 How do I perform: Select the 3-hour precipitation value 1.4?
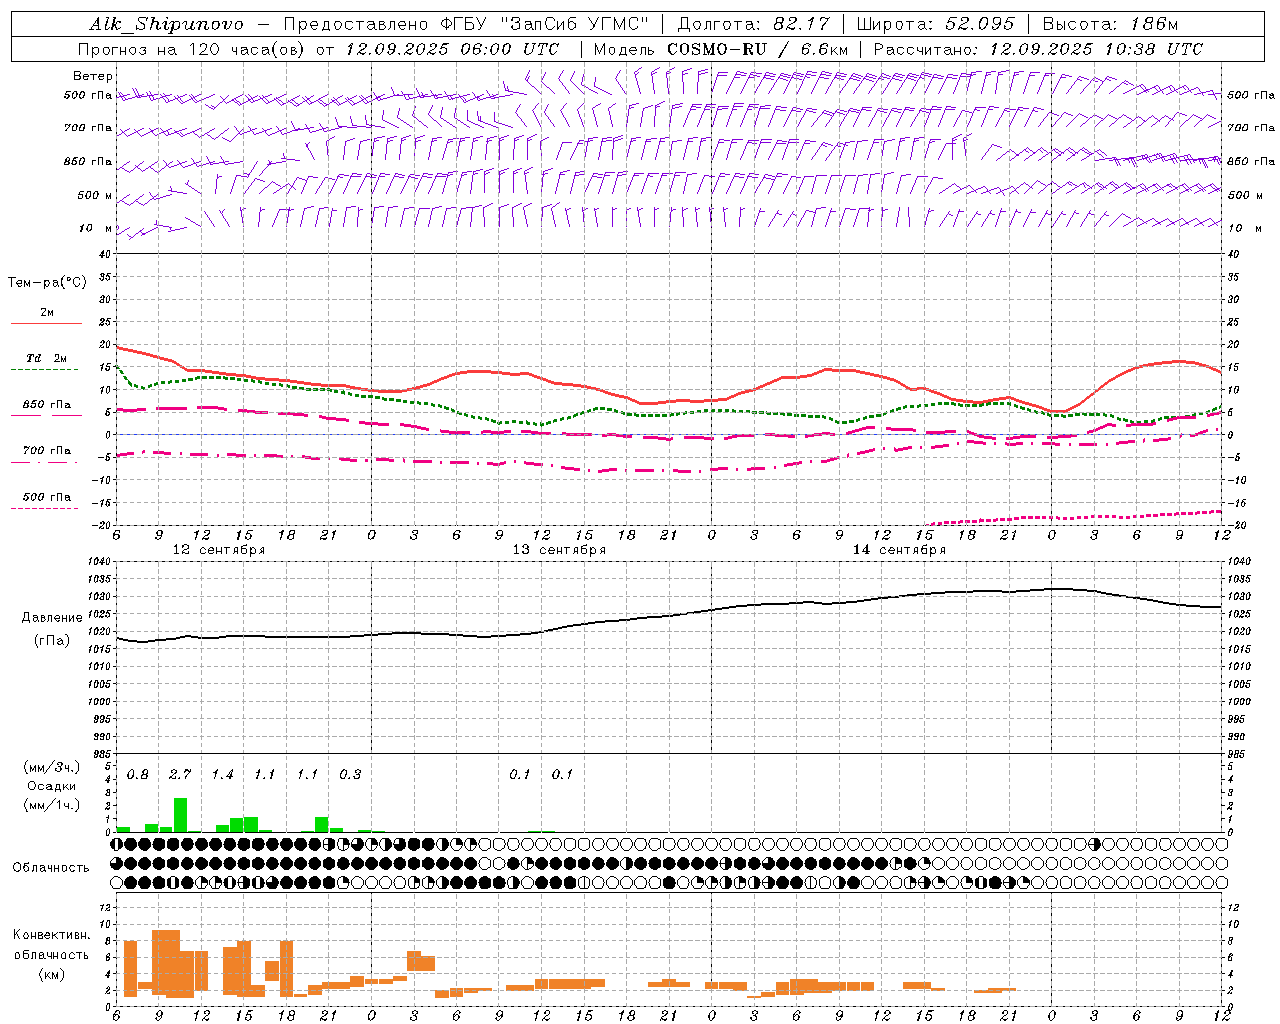222,775
